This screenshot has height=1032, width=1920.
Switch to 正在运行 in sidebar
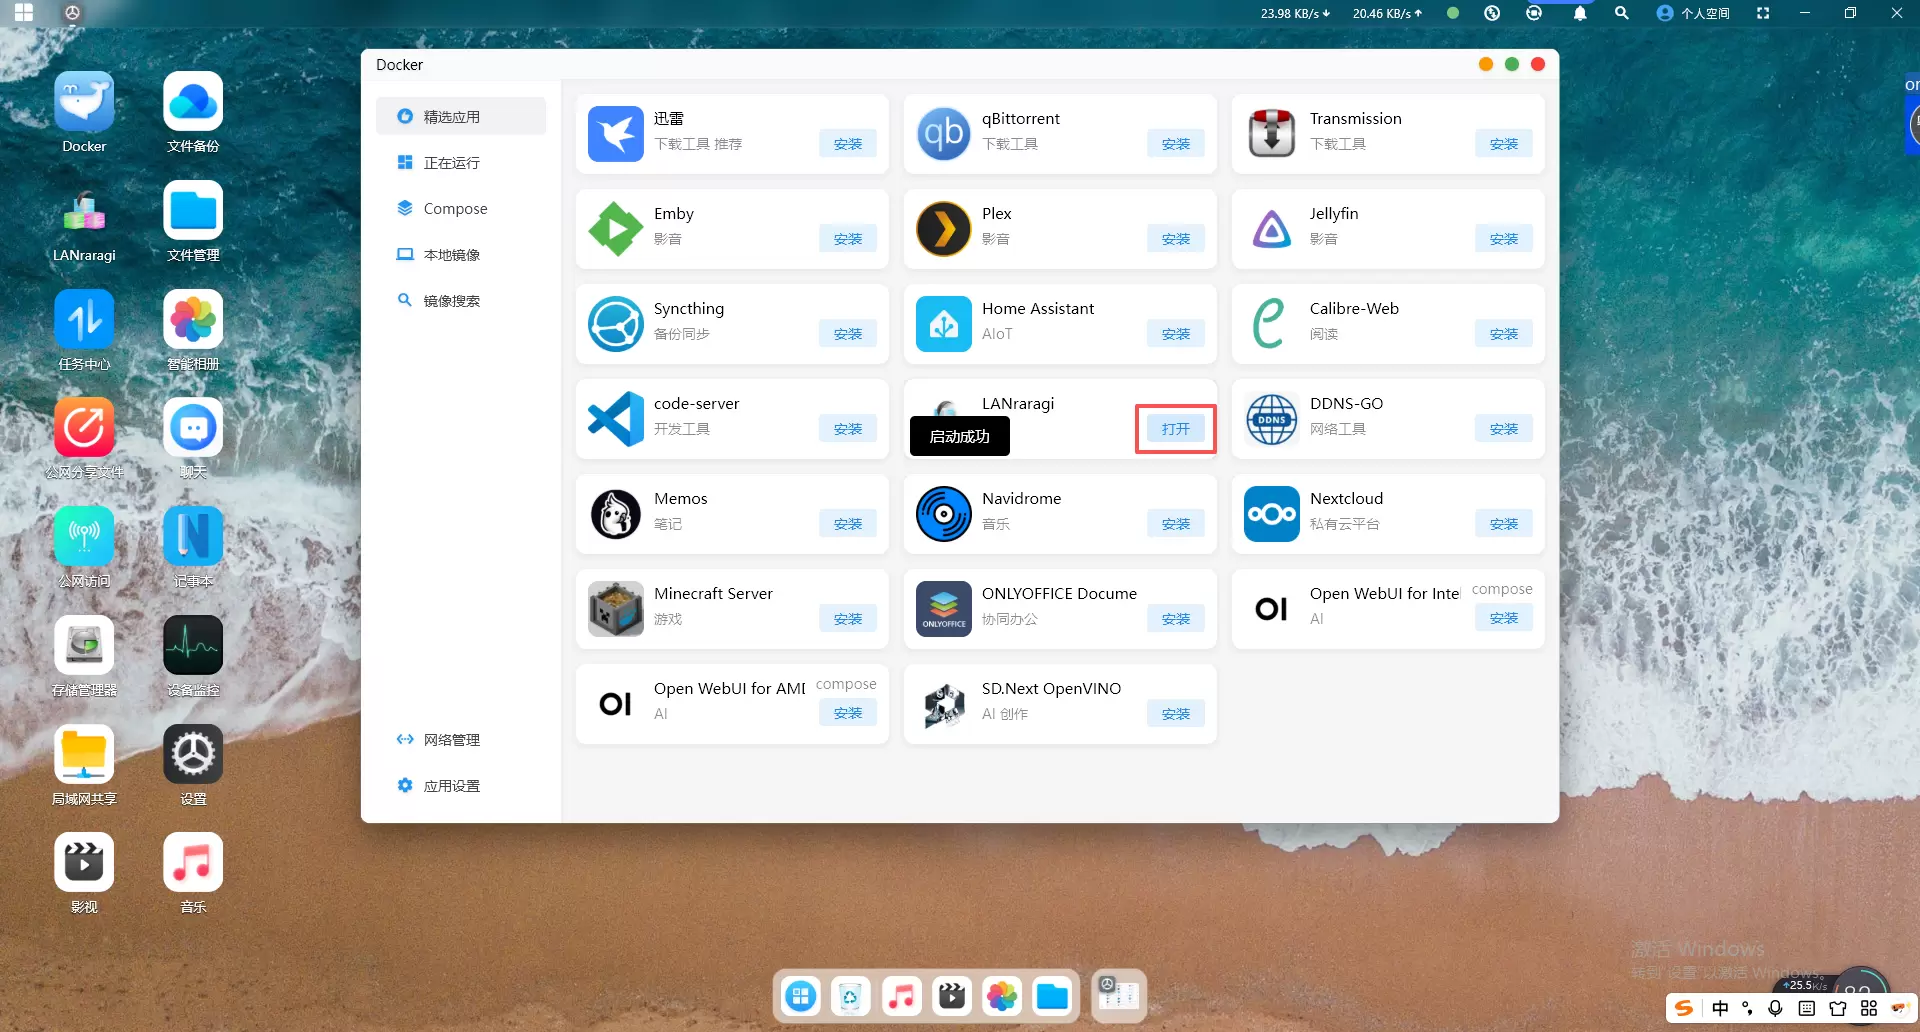click(451, 163)
